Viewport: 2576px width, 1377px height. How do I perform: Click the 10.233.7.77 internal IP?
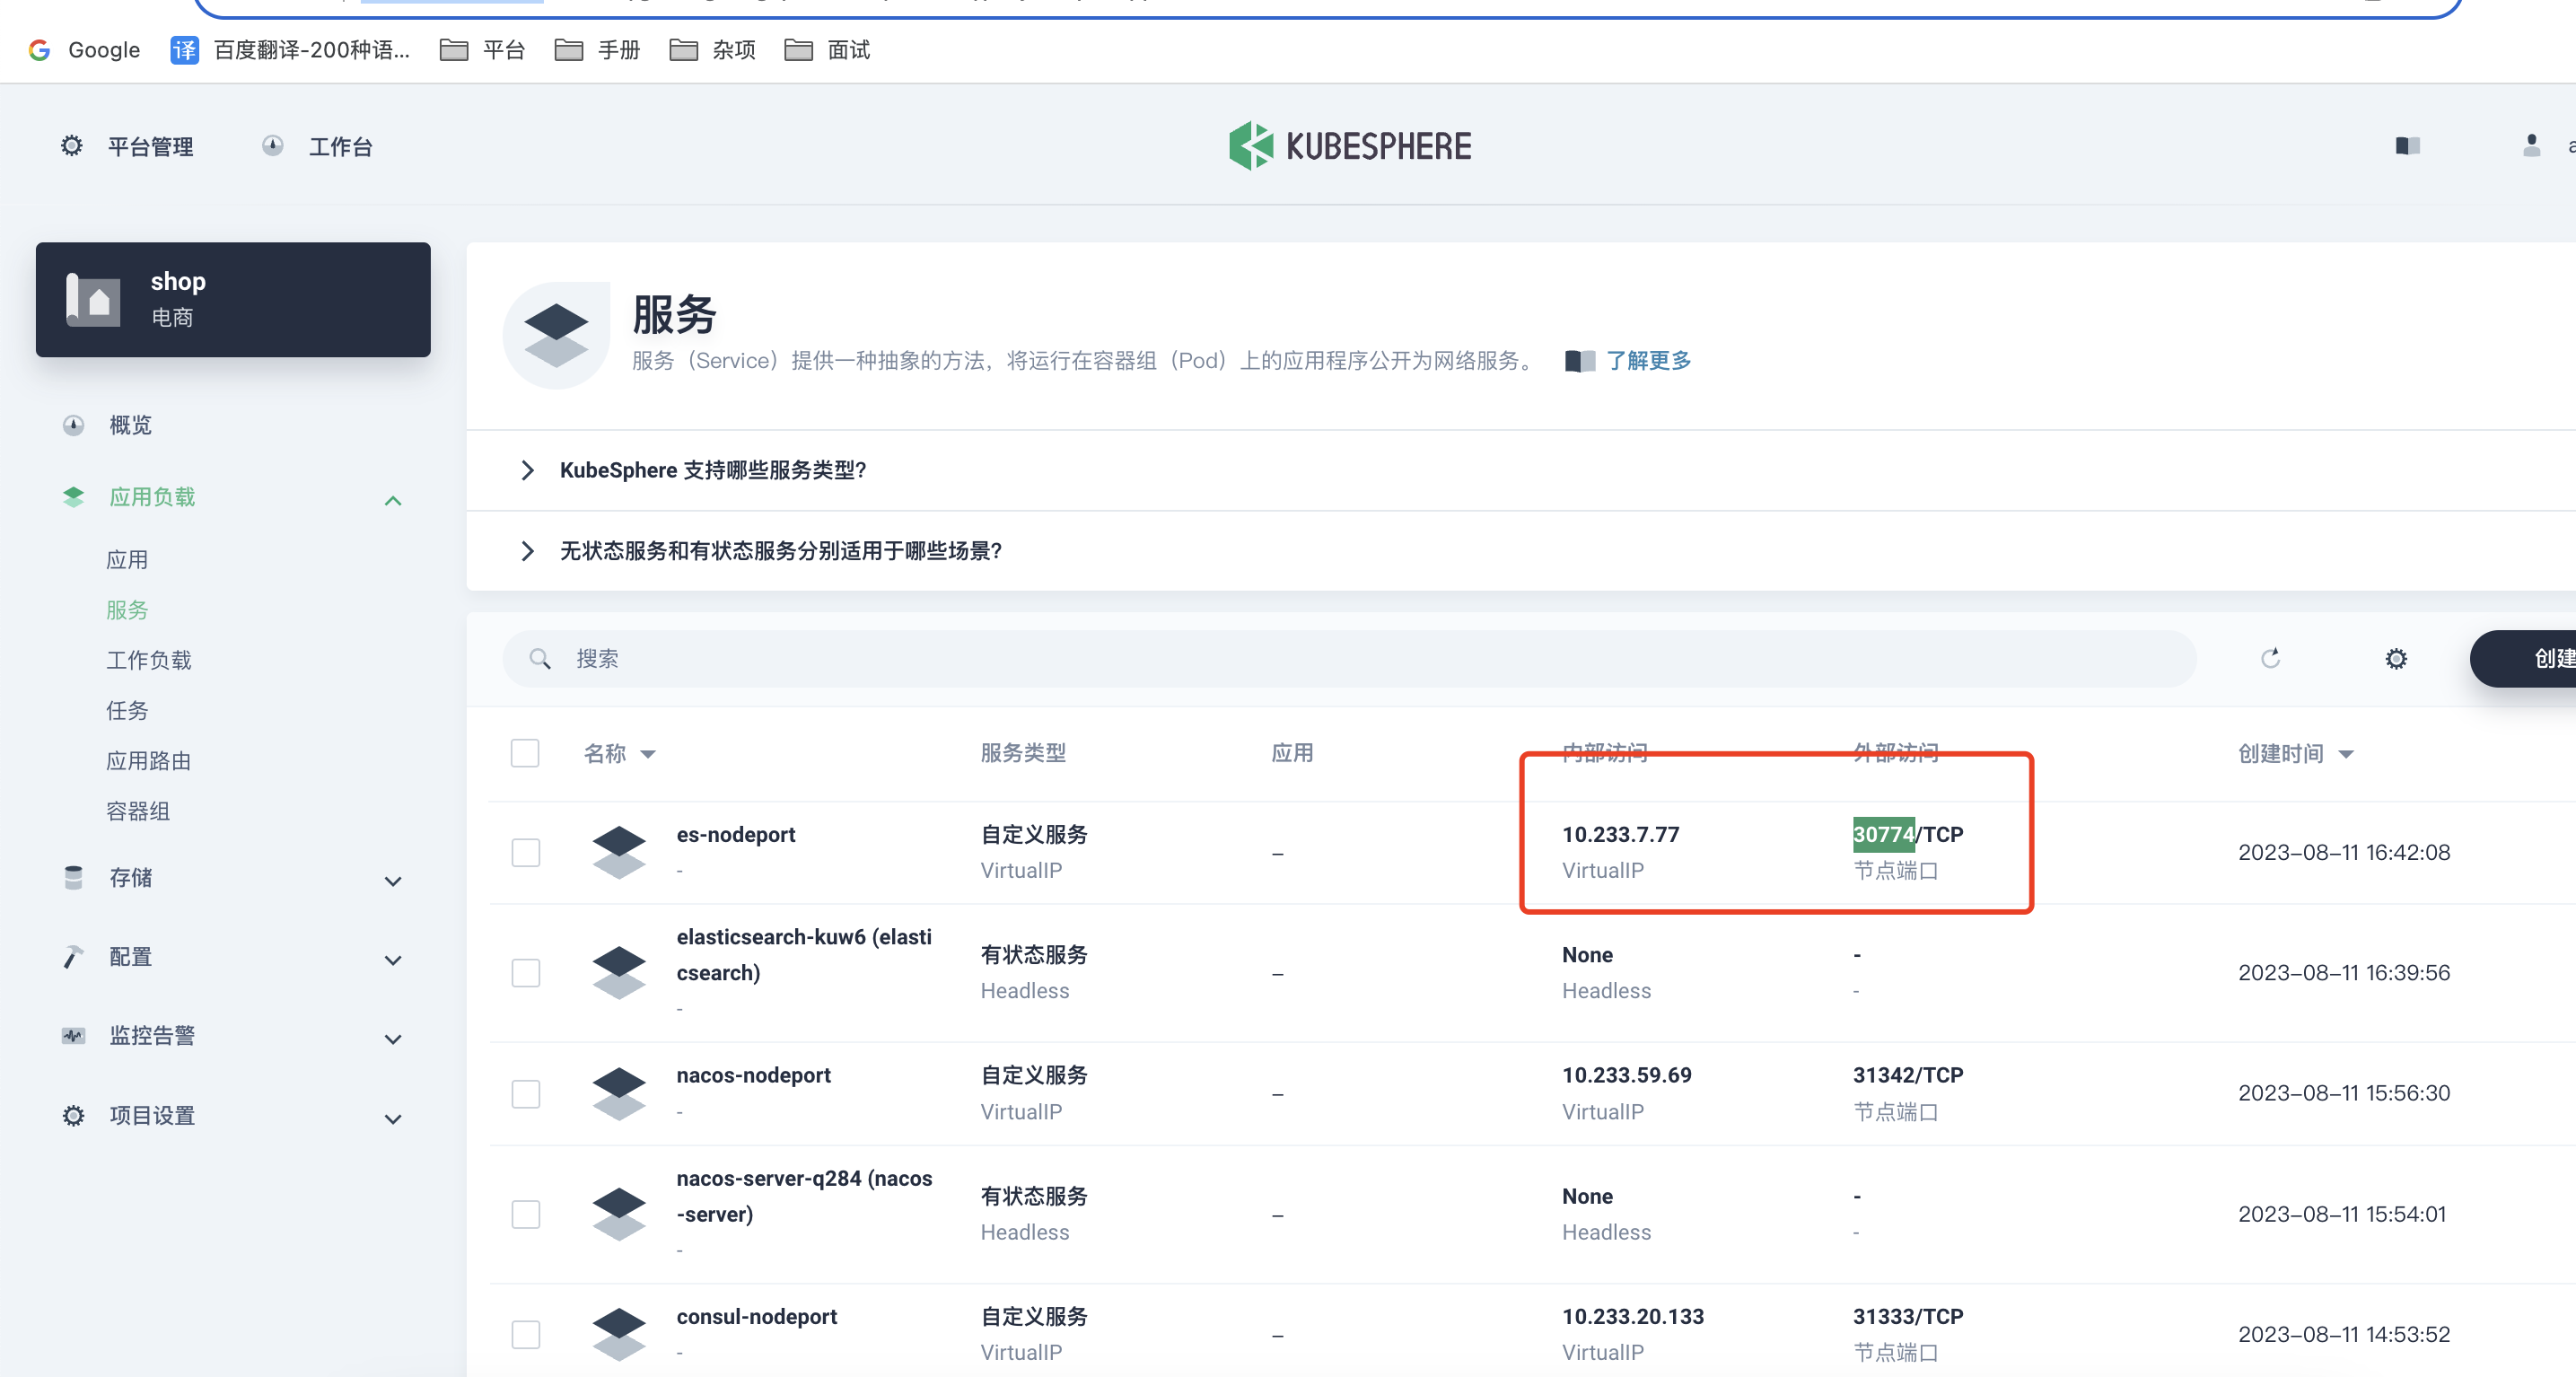[1620, 834]
